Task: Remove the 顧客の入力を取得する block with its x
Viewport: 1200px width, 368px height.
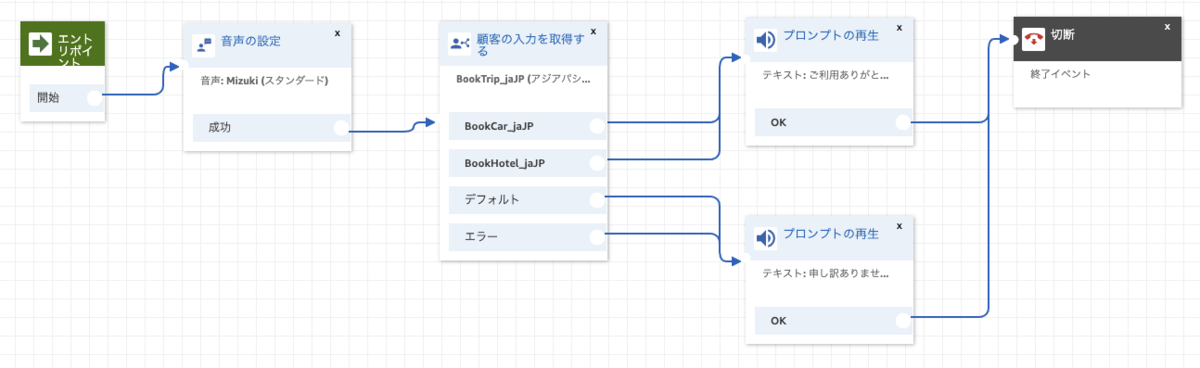Action: coord(594,31)
